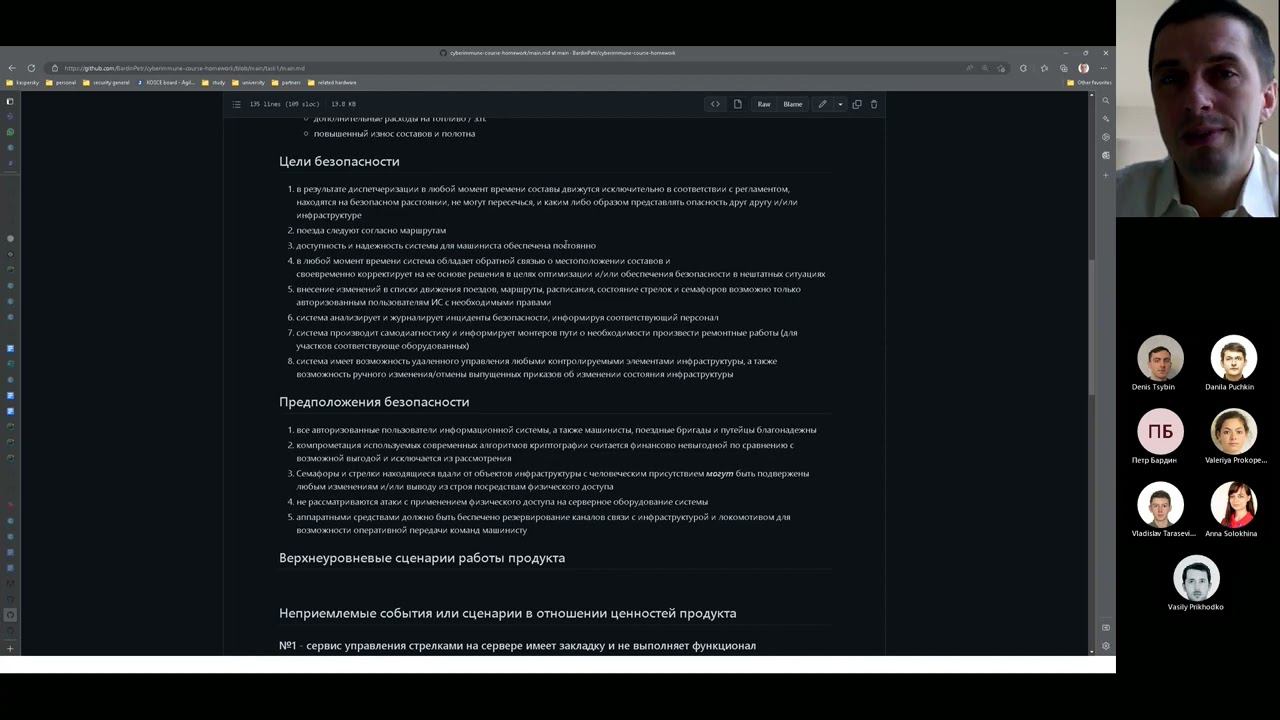This screenshot has height=720, width=1280.
Task: Toggle the file outline list icon
Action: pos(237,104)
